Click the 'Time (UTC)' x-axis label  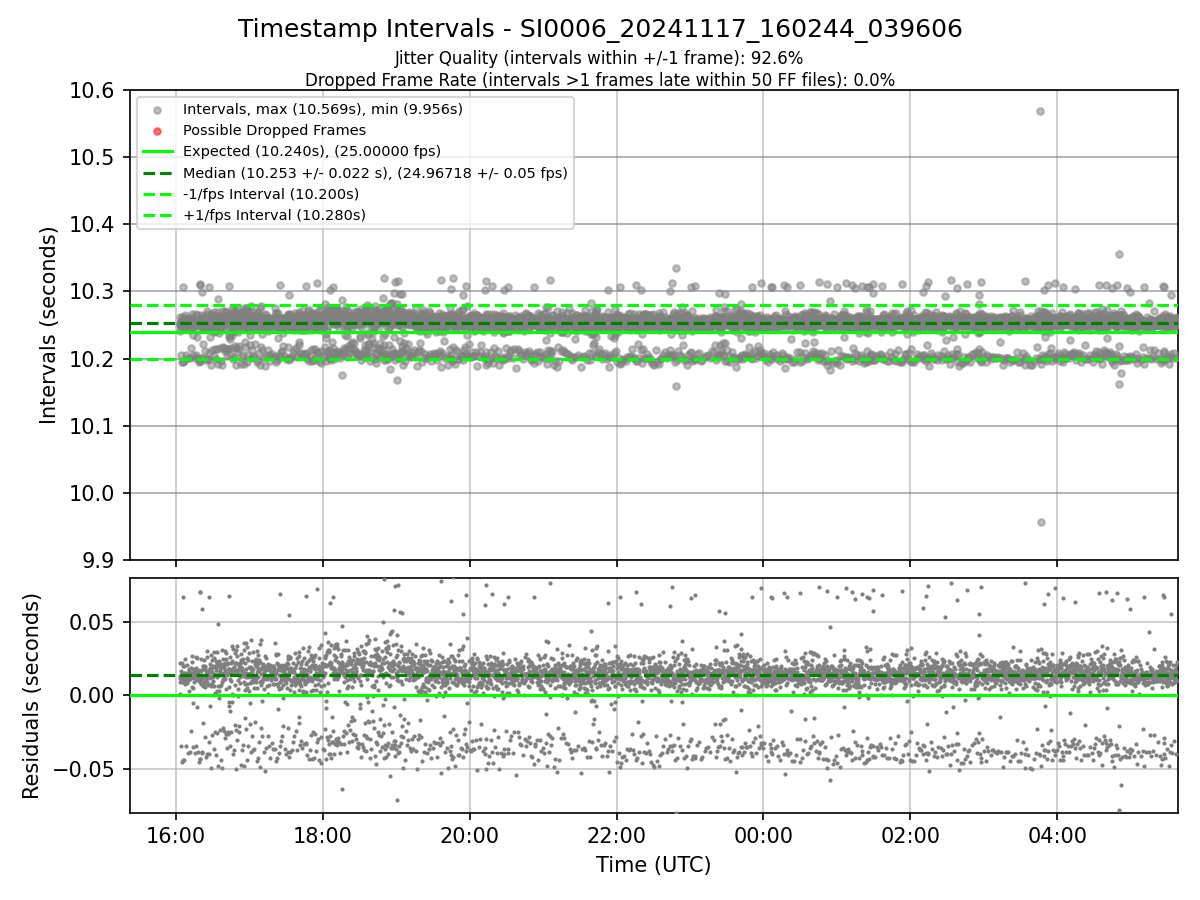tap(654, 865)
